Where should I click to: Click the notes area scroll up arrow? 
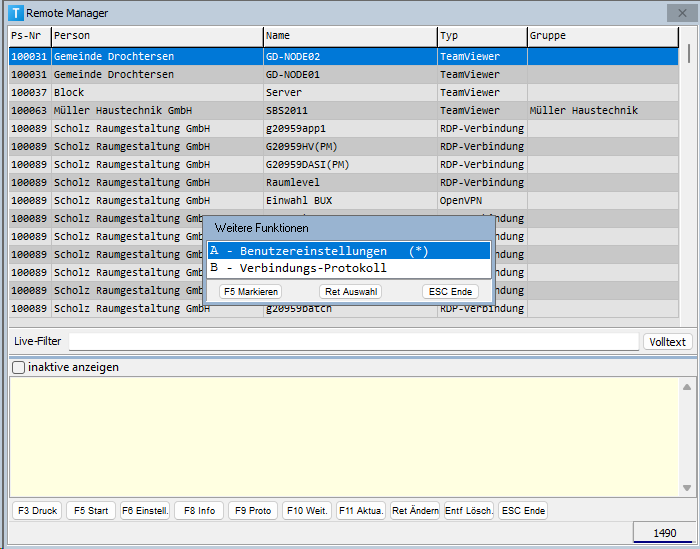687,387
